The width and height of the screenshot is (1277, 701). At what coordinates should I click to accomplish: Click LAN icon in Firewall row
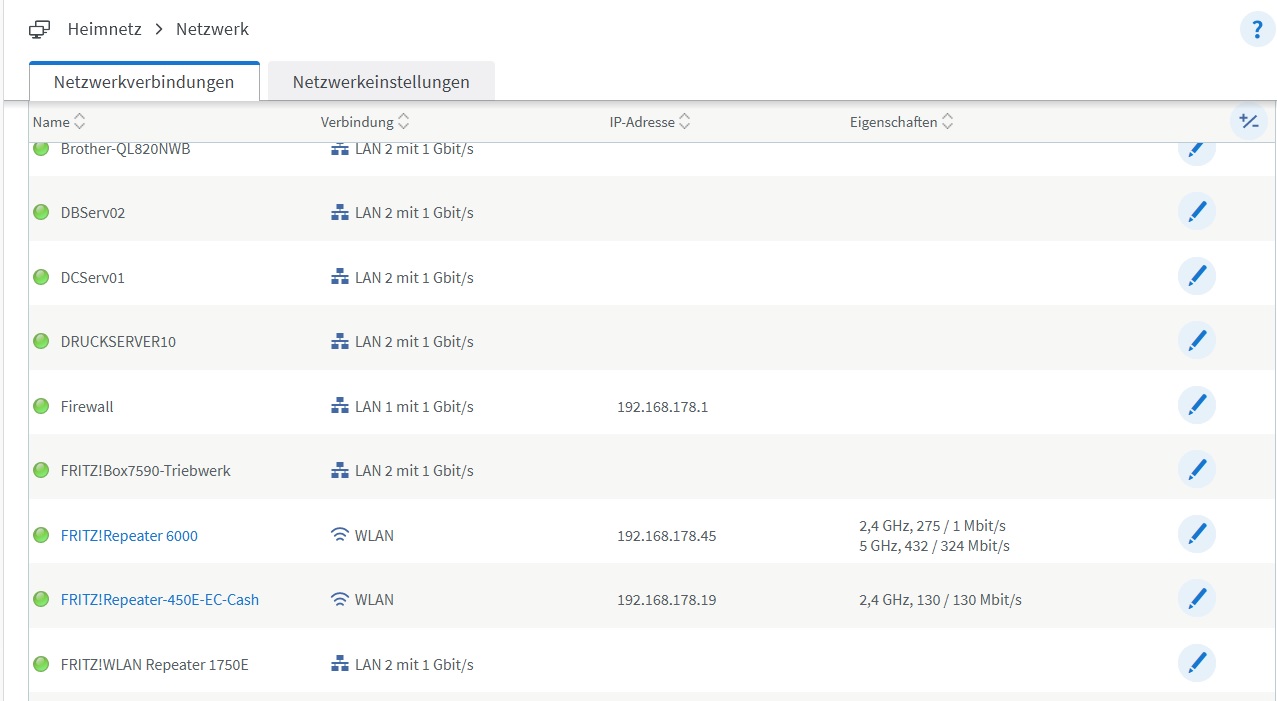[340, 406]
